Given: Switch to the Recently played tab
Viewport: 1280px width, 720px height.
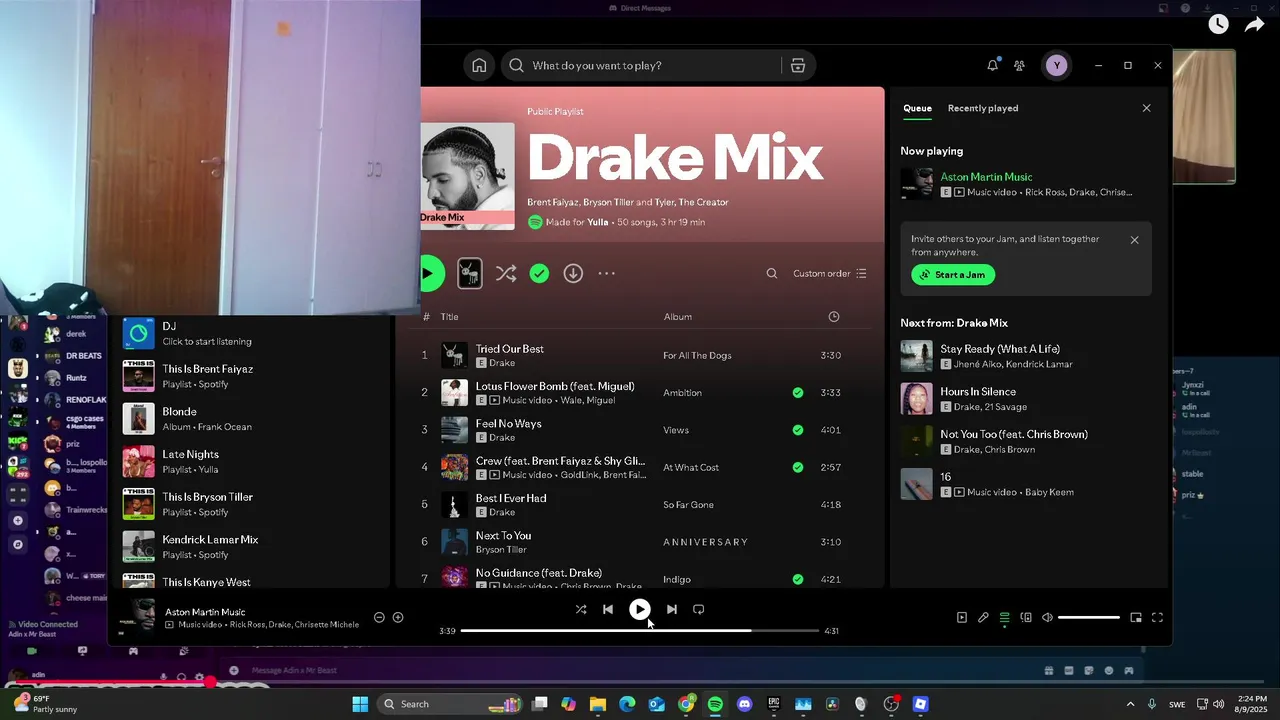Looking at the screenshot, I should pyautogui.click(x=983, y=108).
